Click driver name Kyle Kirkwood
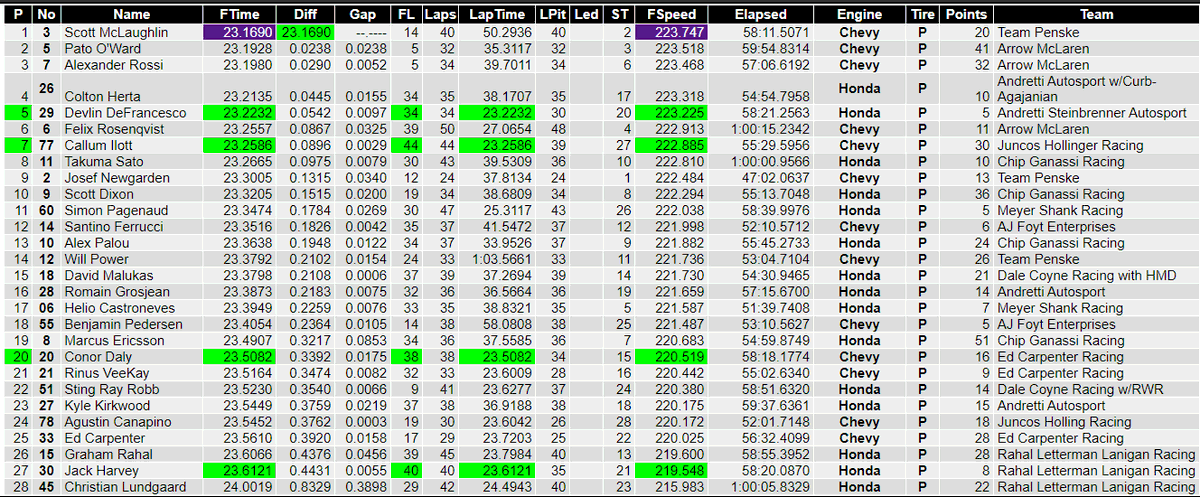Screen dimensions: 1200x497 (x=108, y=405)
